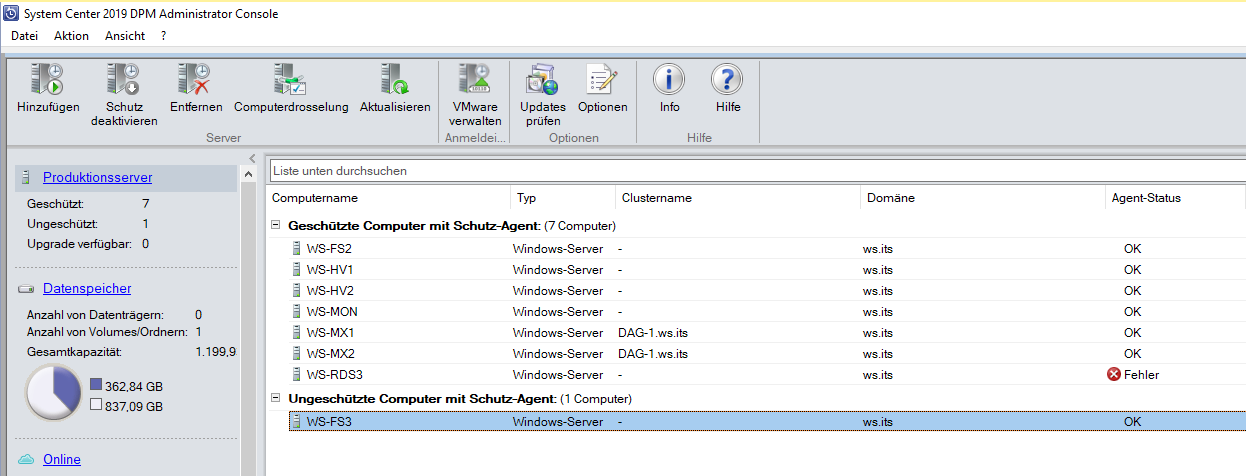The width and height of the screenshot is (1246, 476).
Task: Click the server icon beside WS-FS2
Action: click(296, 249)
